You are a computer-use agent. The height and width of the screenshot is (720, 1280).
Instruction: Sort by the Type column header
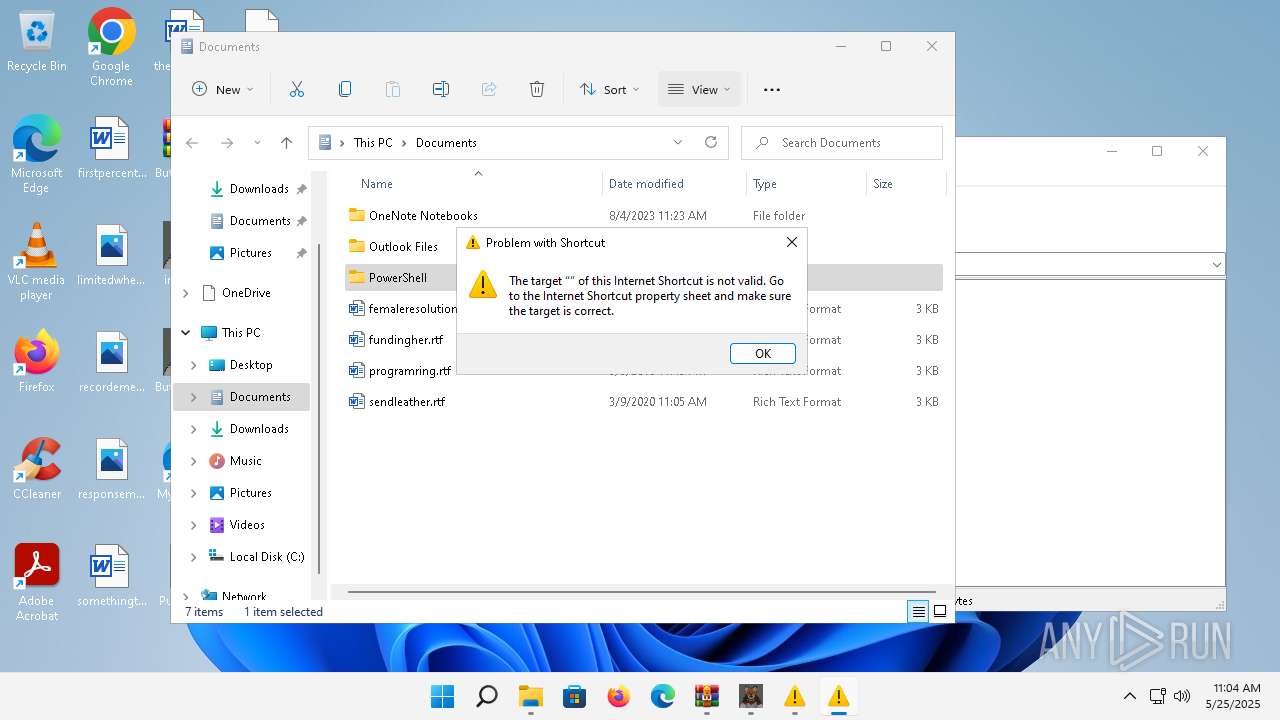pyautogui.click(x=765, y=184)
